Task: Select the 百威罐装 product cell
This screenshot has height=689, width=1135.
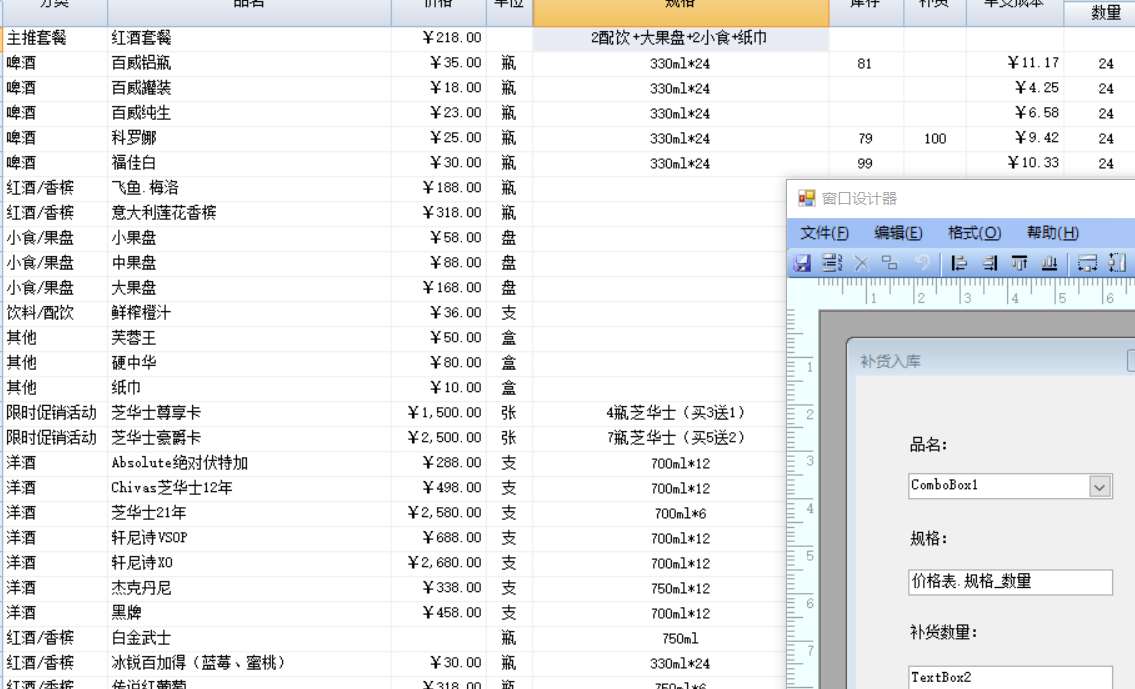Action: click(250, 88)
